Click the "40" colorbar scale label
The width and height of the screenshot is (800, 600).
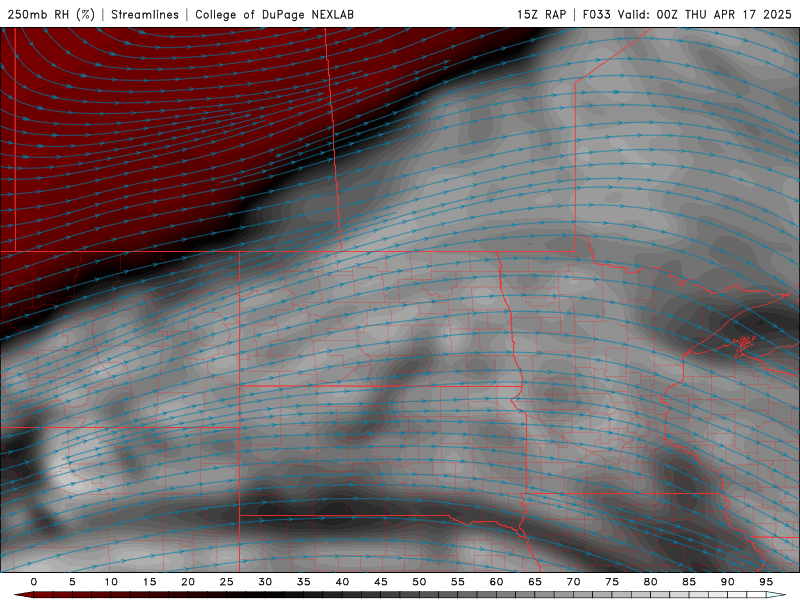(342, 582)
